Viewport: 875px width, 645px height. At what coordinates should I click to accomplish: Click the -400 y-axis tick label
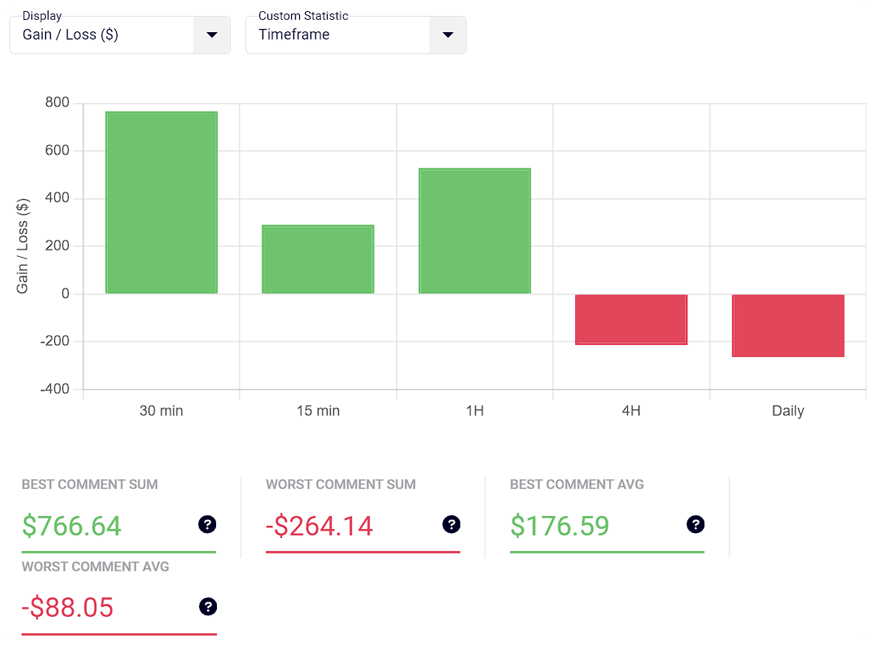(55, 389)
